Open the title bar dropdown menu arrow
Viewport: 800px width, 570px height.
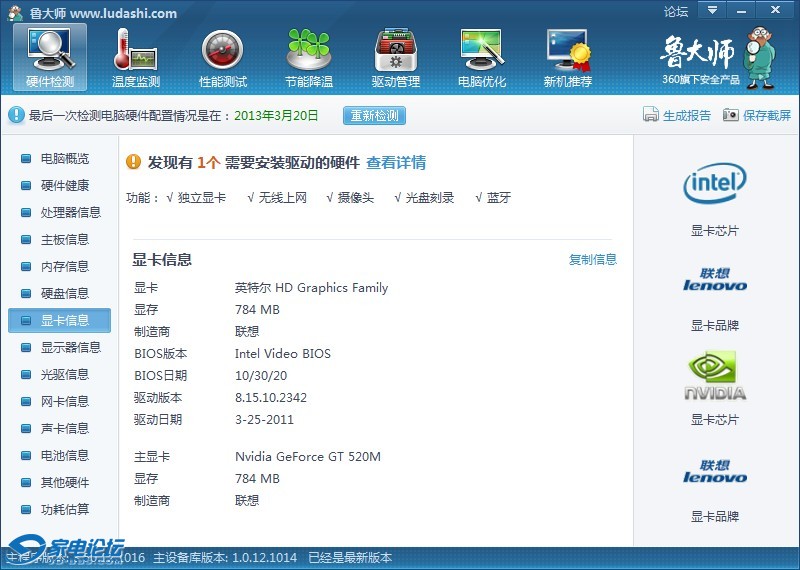(711, 11)
